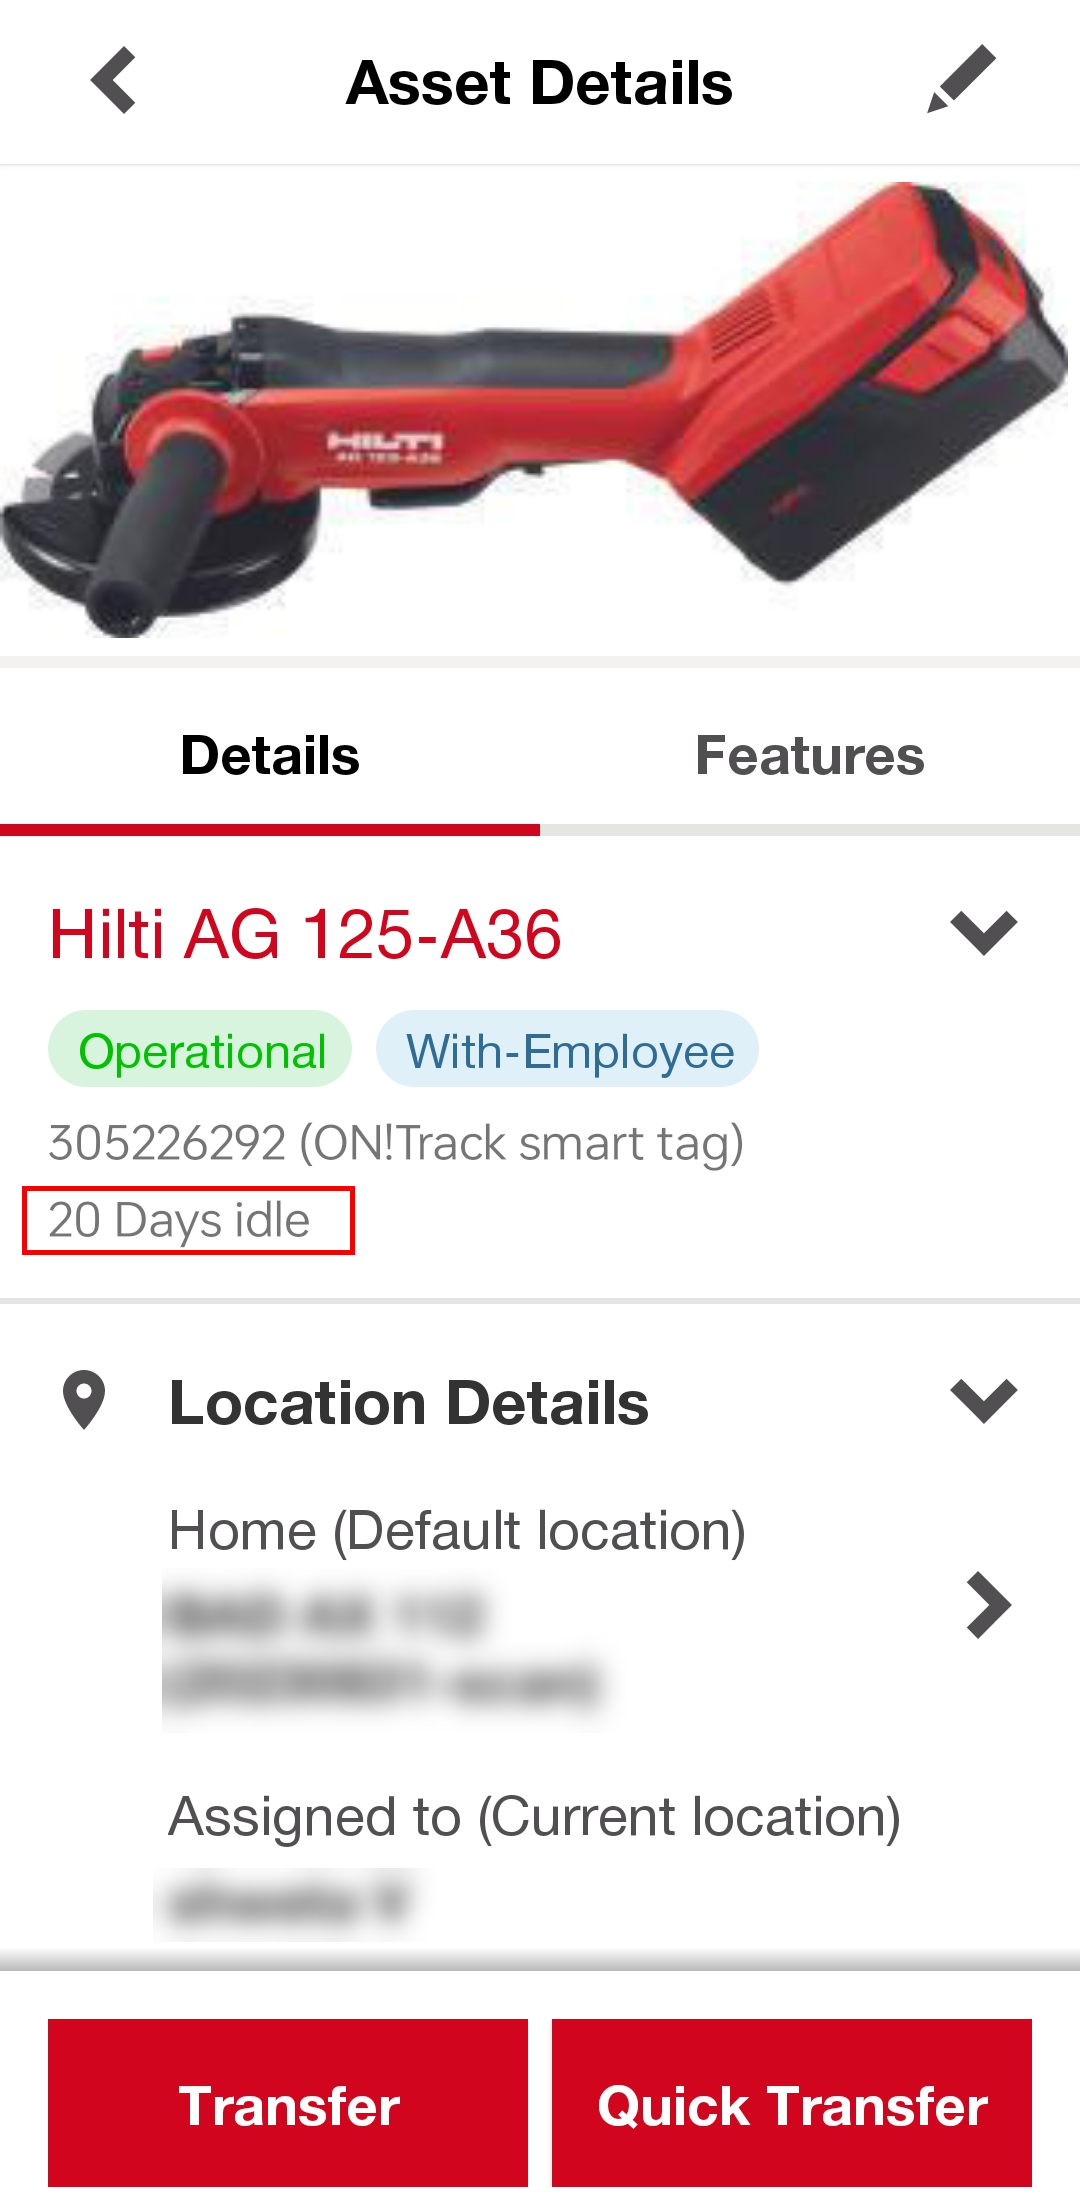Collapse the Hilti AG 125-A36 section
This screenshot has width=1080, height=2195.
(x=983, y=932)
